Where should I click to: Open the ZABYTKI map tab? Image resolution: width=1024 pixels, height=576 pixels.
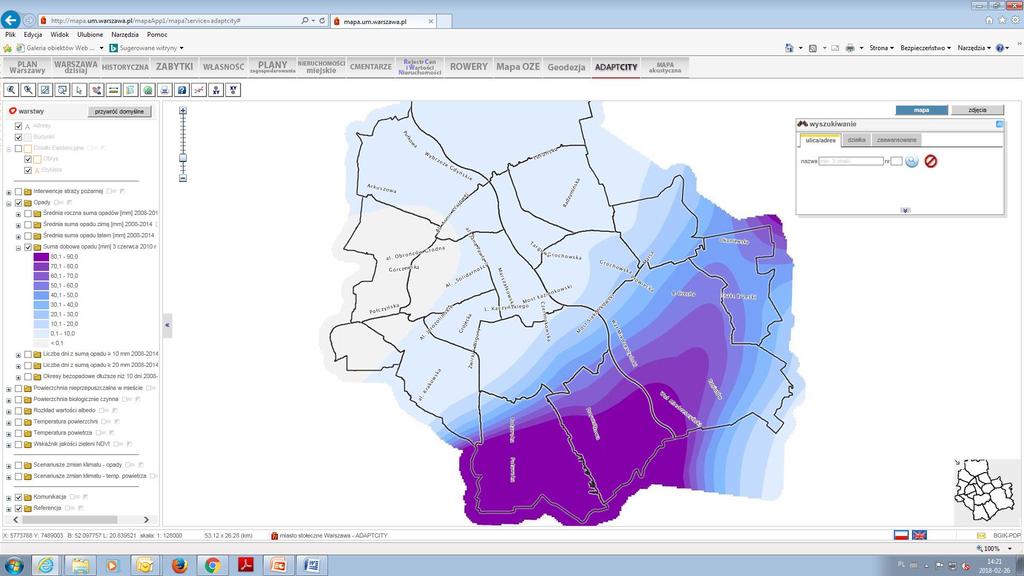click(x=174, y=67)
